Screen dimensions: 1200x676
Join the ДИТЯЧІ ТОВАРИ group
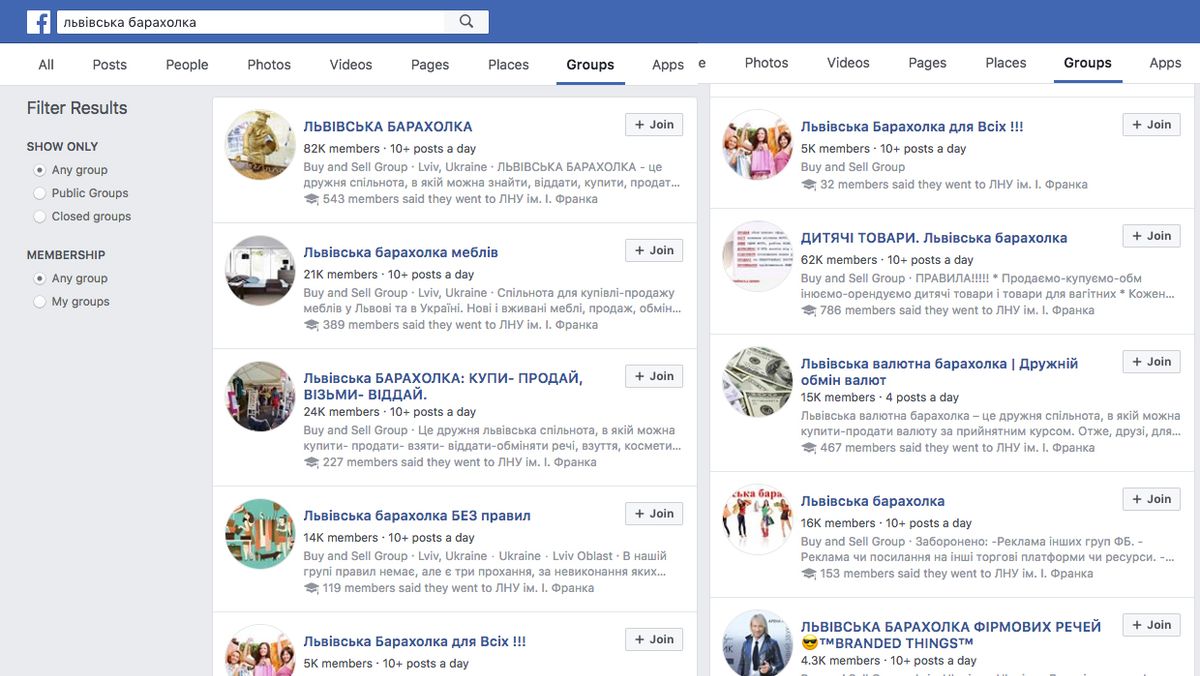1152,236
